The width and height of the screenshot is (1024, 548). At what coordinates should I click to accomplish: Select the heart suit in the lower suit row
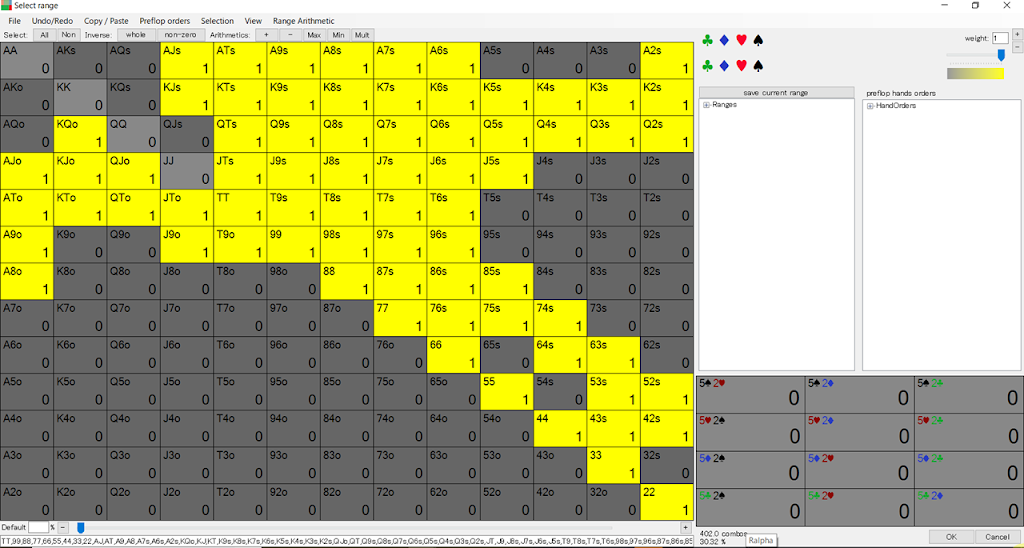click(741, 65)
